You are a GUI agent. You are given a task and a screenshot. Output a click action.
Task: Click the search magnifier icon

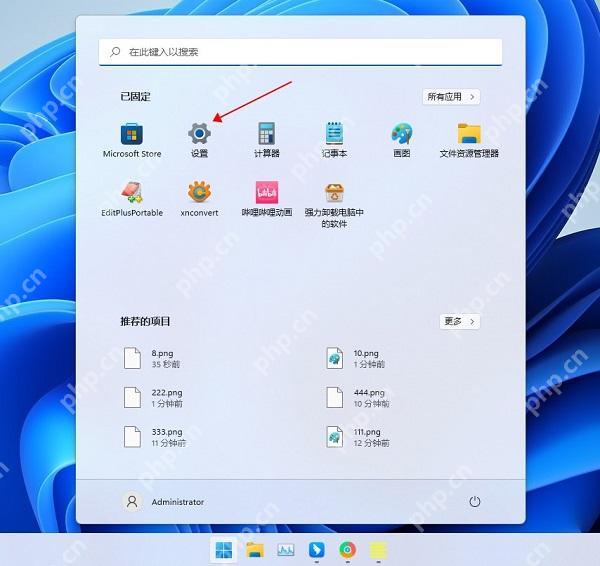pos(115,52)
